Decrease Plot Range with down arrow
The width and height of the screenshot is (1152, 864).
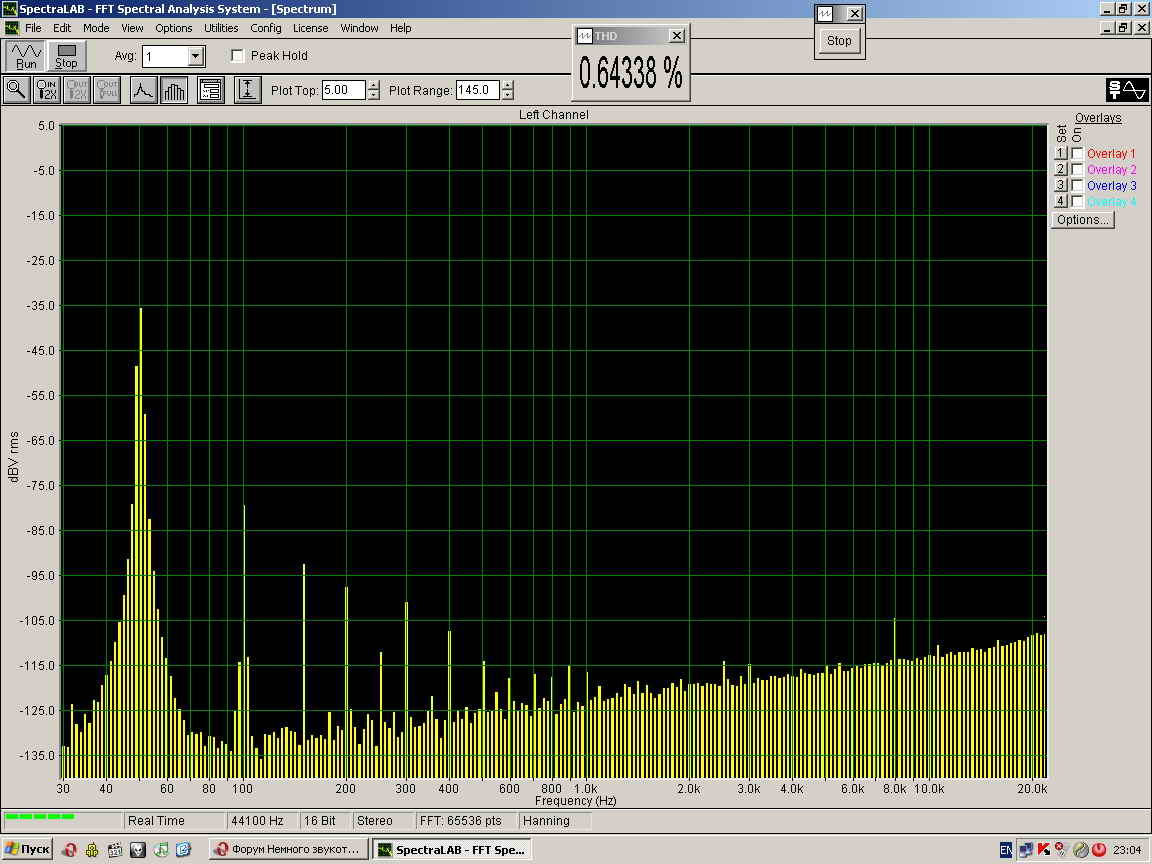[x=508, y=95]
